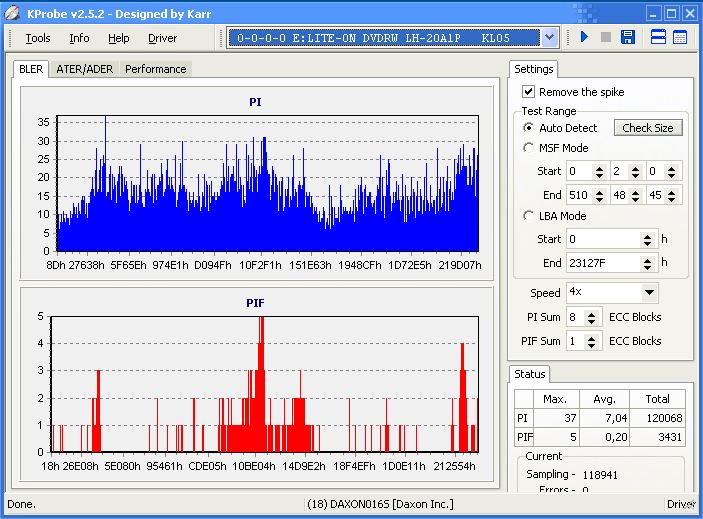Screen dimensions: 703x519
Task: Select the MSF Mode radio button
Action: 529,148
